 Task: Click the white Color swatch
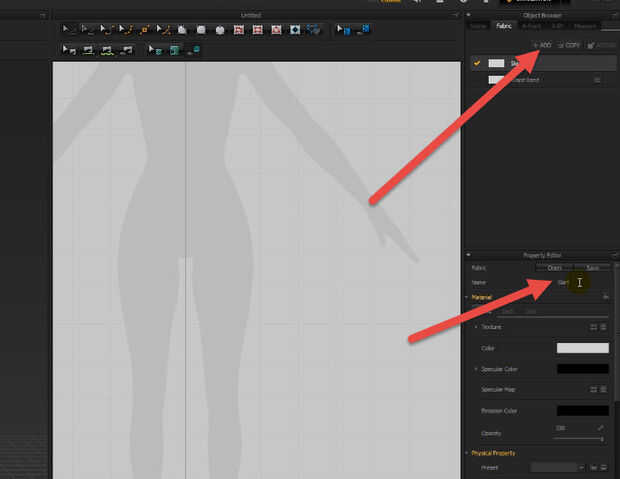pyautogui.click(x=582, y=348)
